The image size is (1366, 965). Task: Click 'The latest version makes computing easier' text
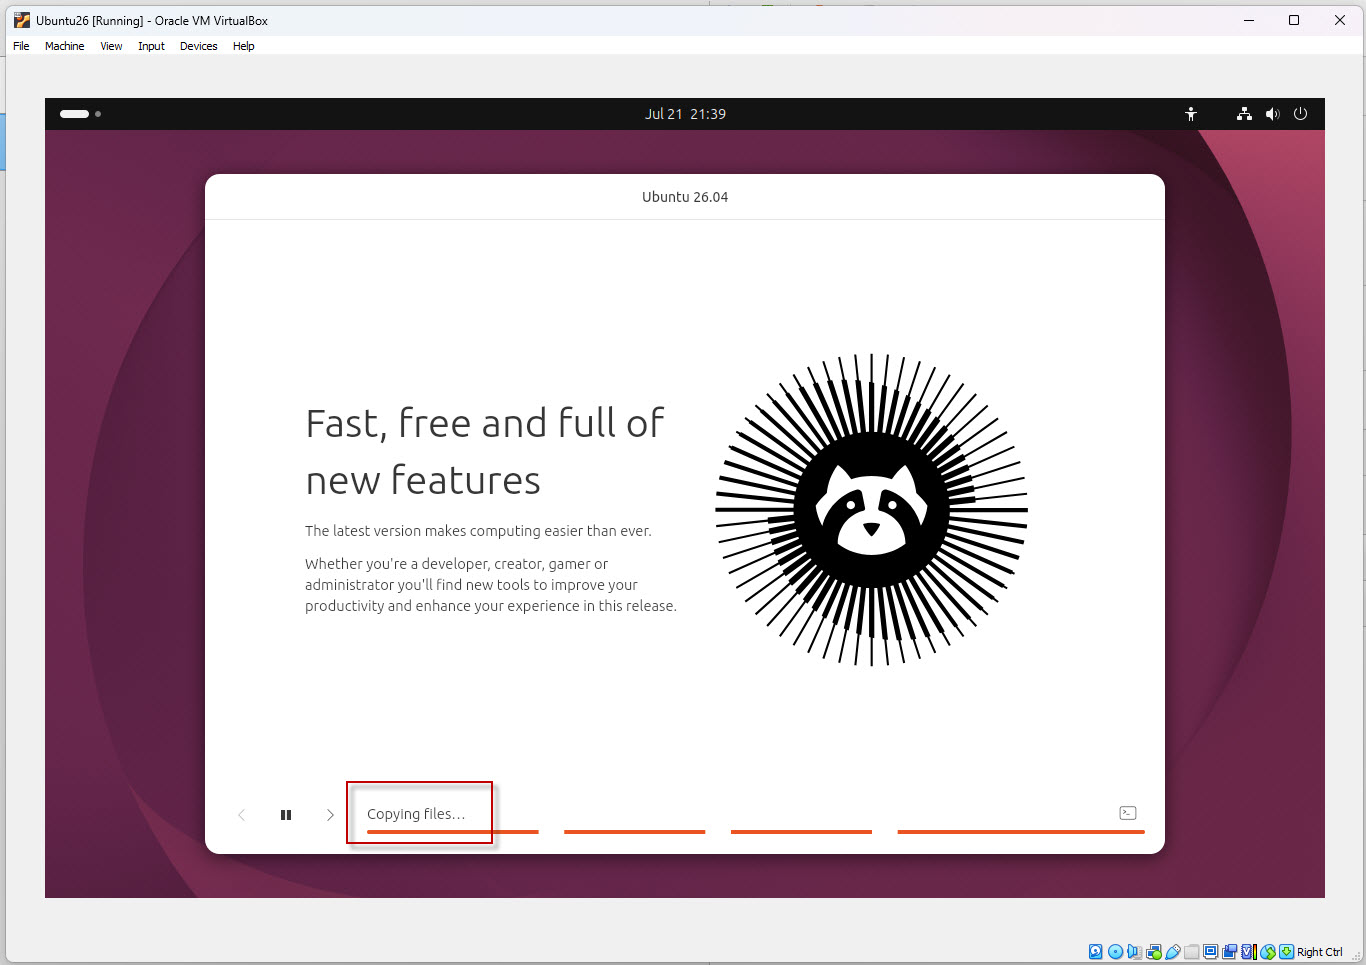(x=478, y=531)
